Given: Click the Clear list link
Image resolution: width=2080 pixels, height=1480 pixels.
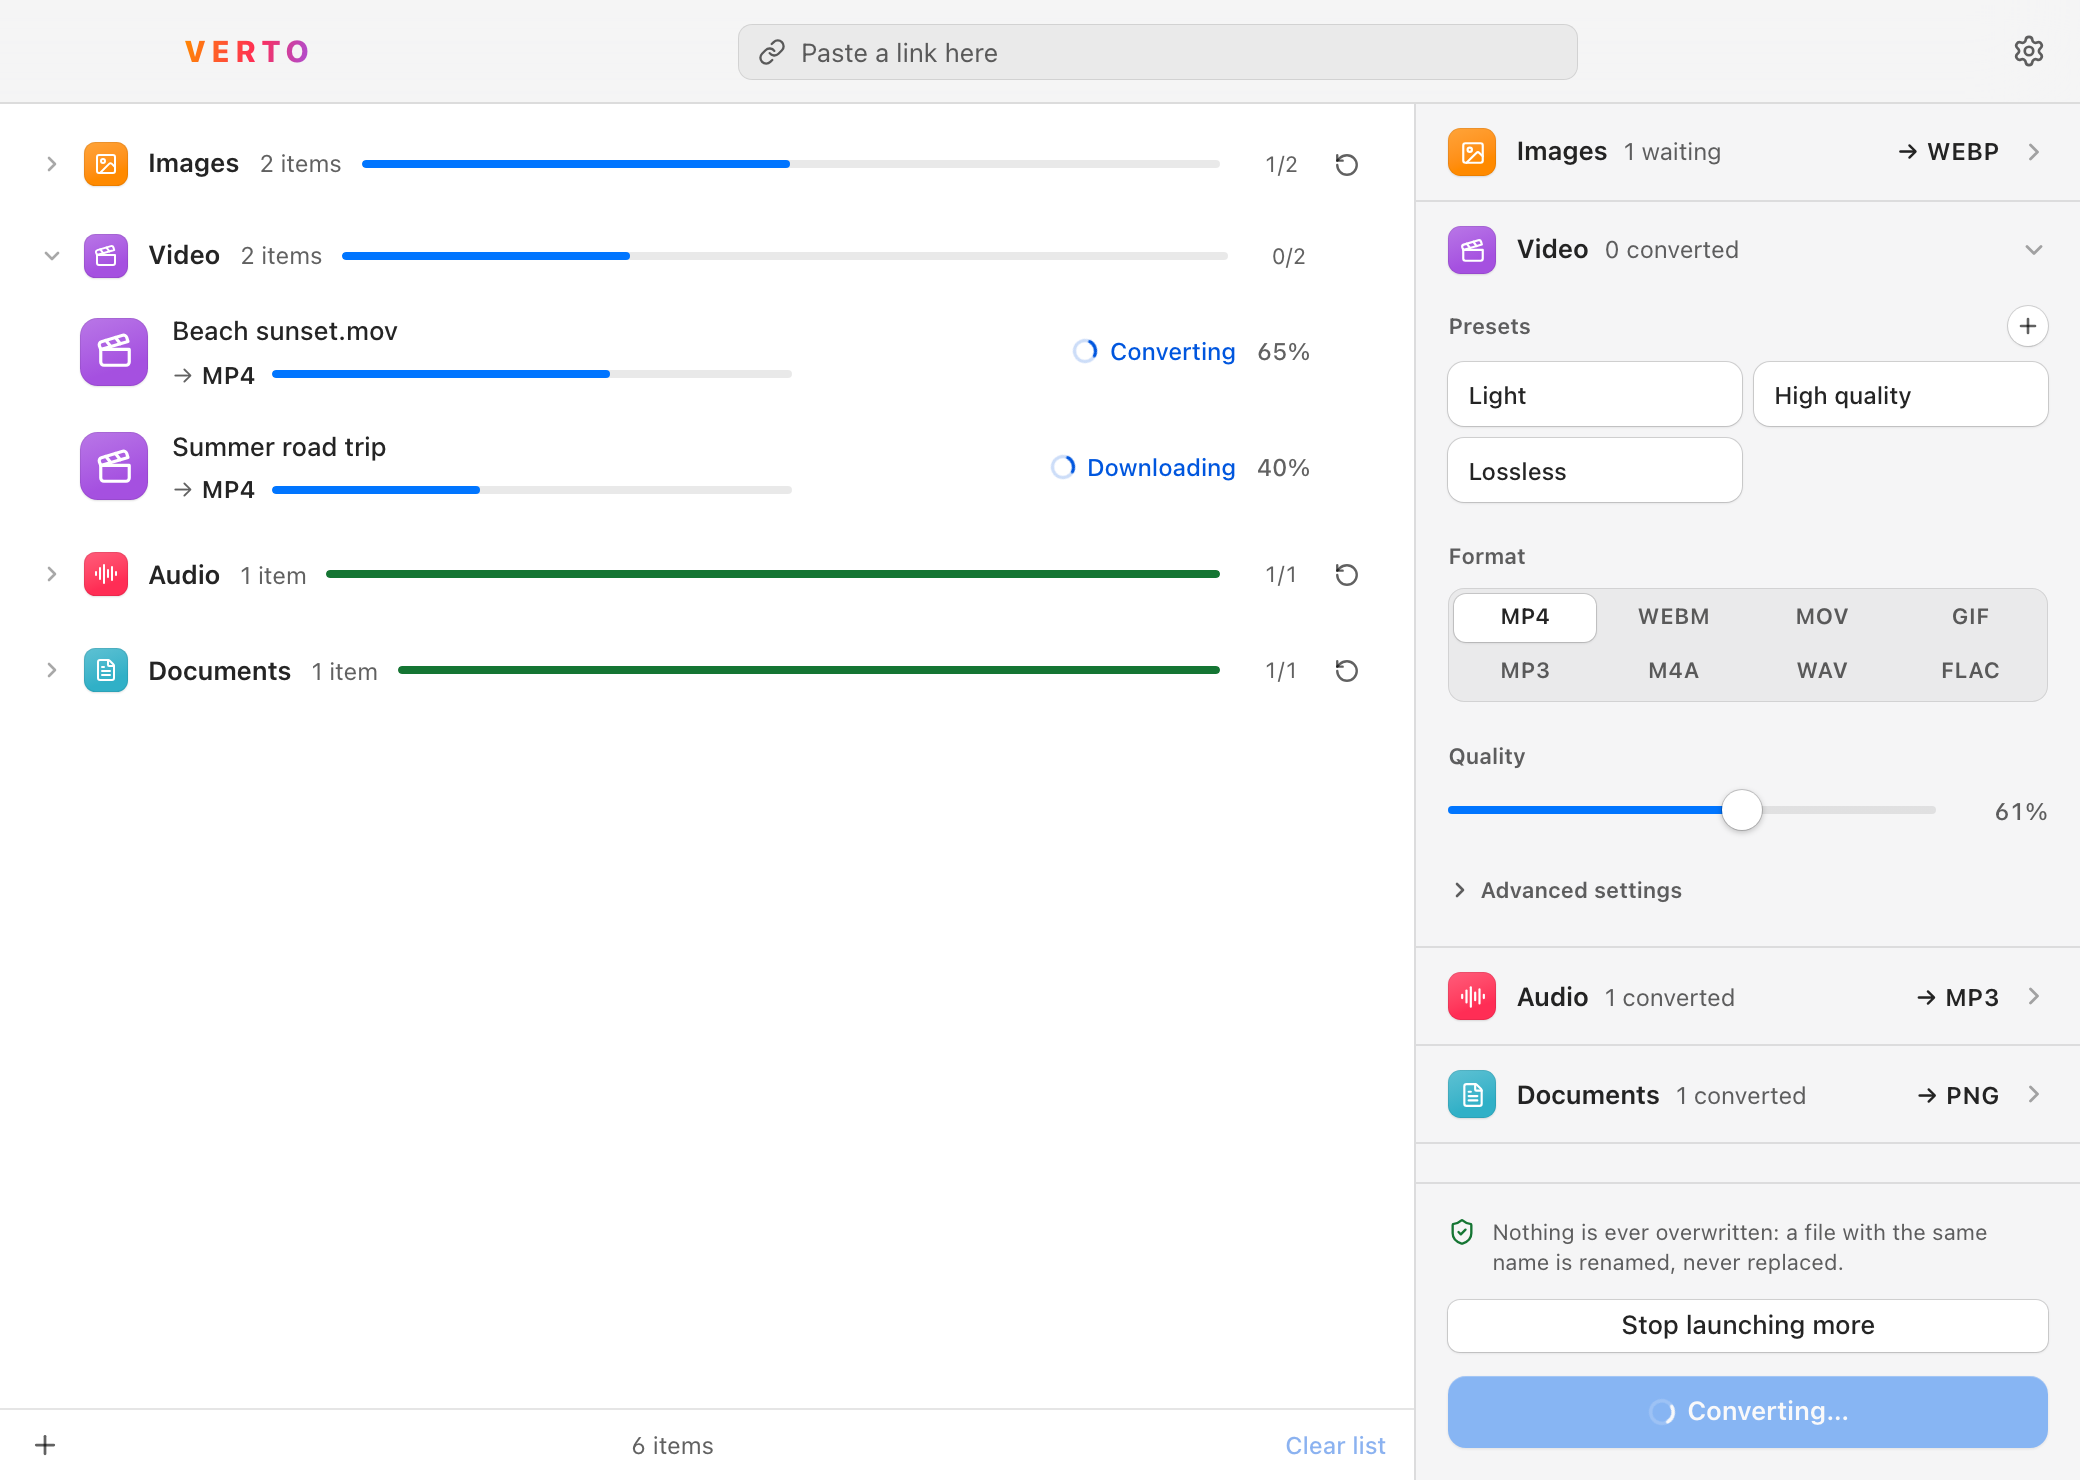Looking at the screenshot, I should (x=1335, y=1446).
